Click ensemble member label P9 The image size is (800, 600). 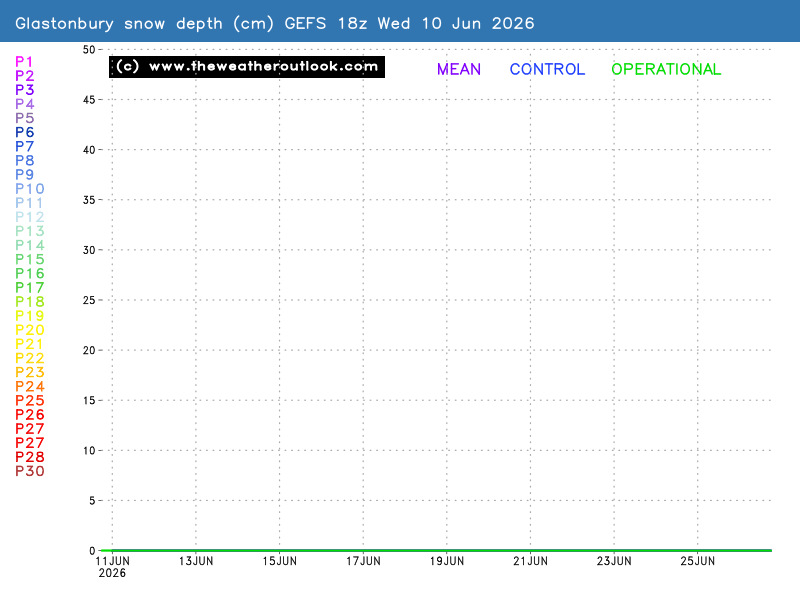coord(24,174)
